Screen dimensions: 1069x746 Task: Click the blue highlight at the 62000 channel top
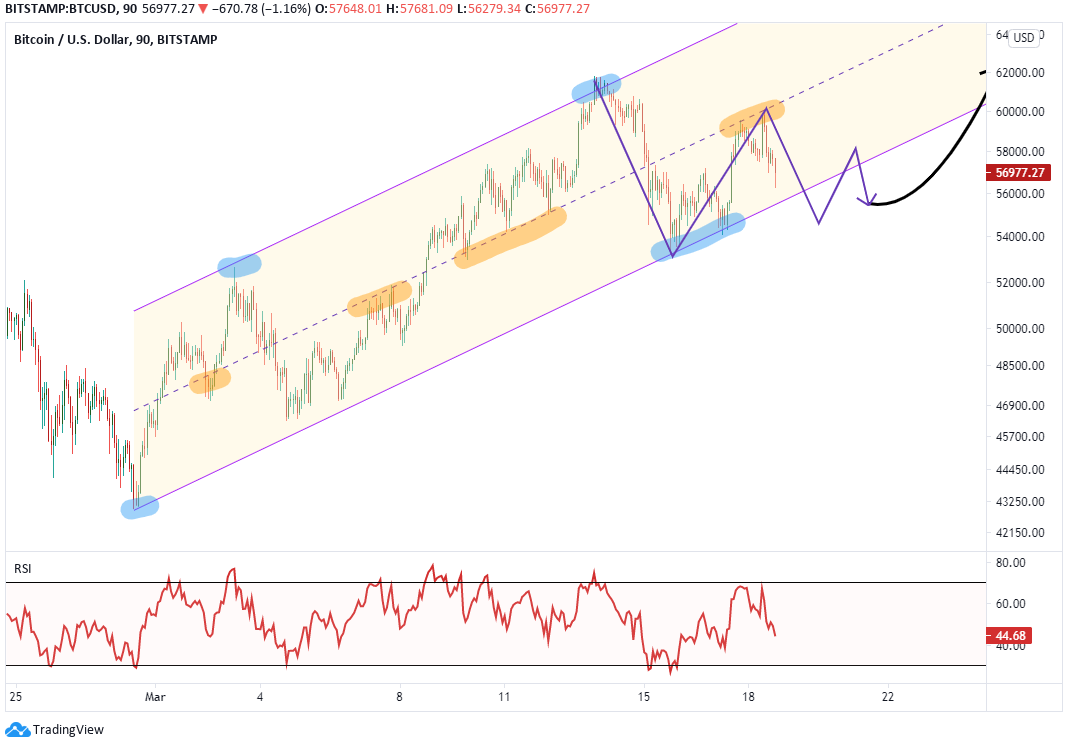click(597, 89)
